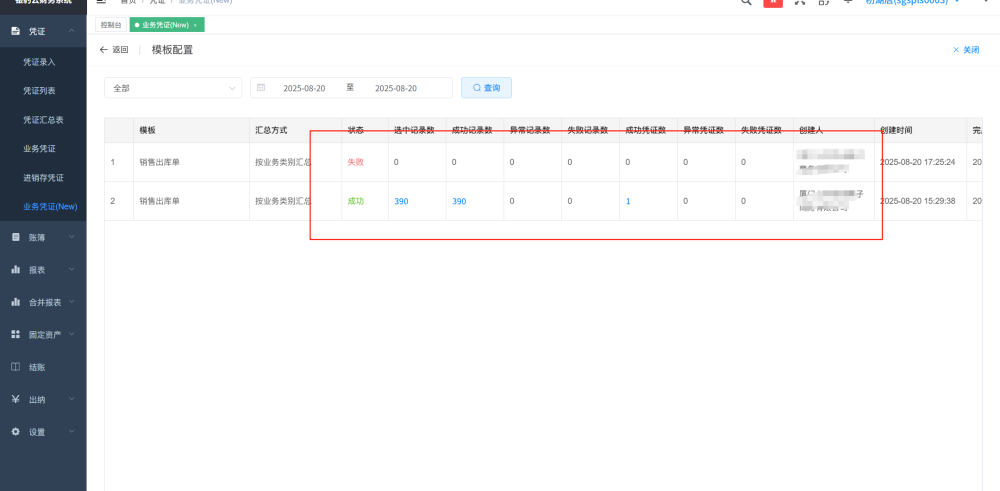Screen dimensions: 1000x491
Task: Click the 凭证 document icon in sidebar
Action: pyautogui.click(x=16, y=31)
